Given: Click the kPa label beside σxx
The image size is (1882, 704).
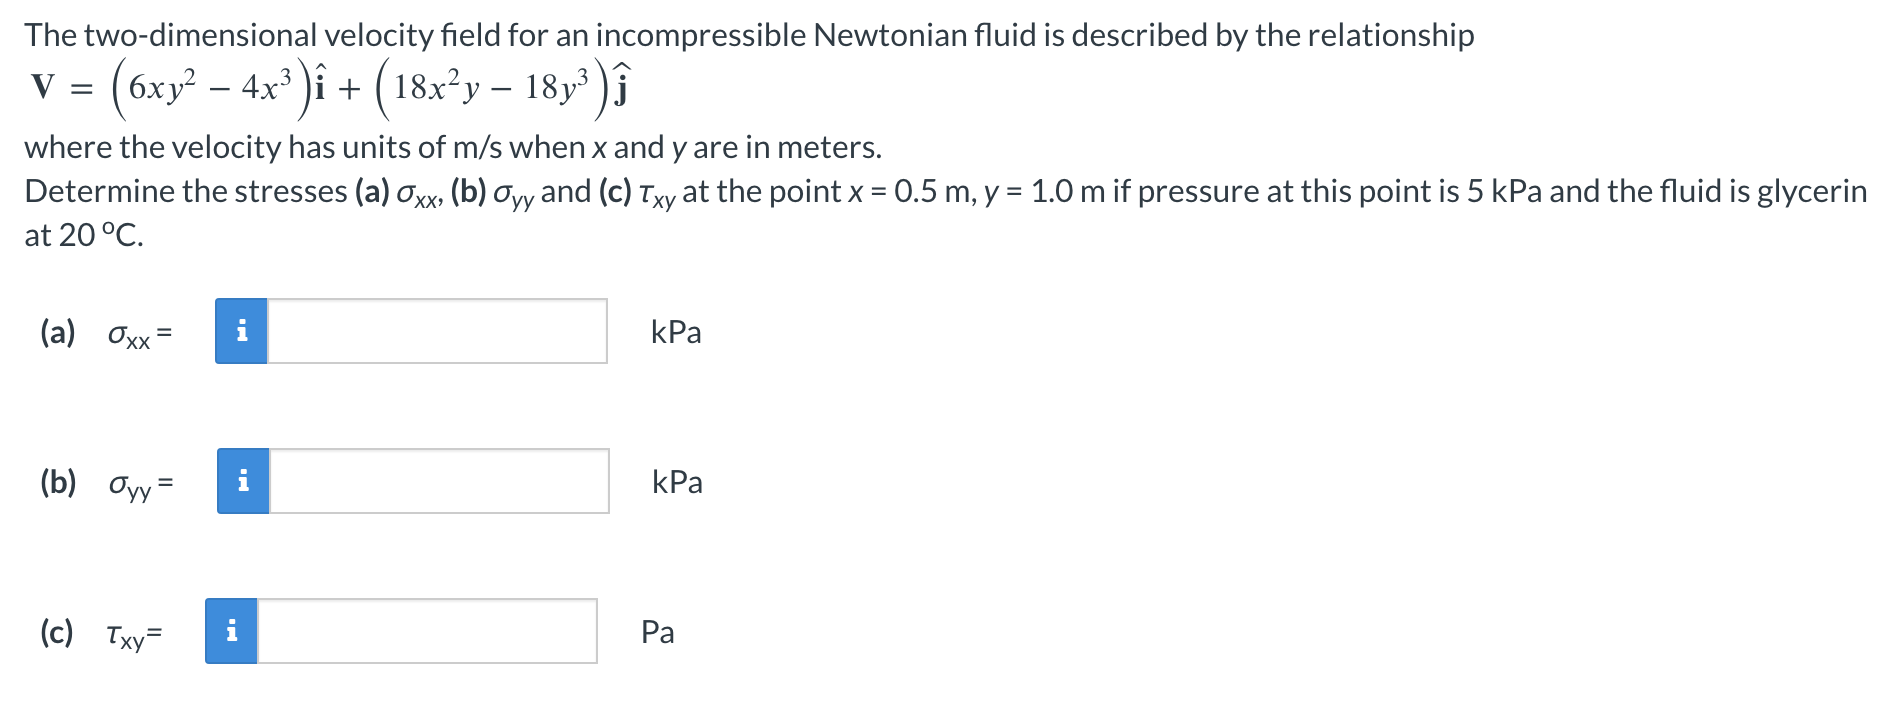Looking at the screenshot, I should coord(676,331).
